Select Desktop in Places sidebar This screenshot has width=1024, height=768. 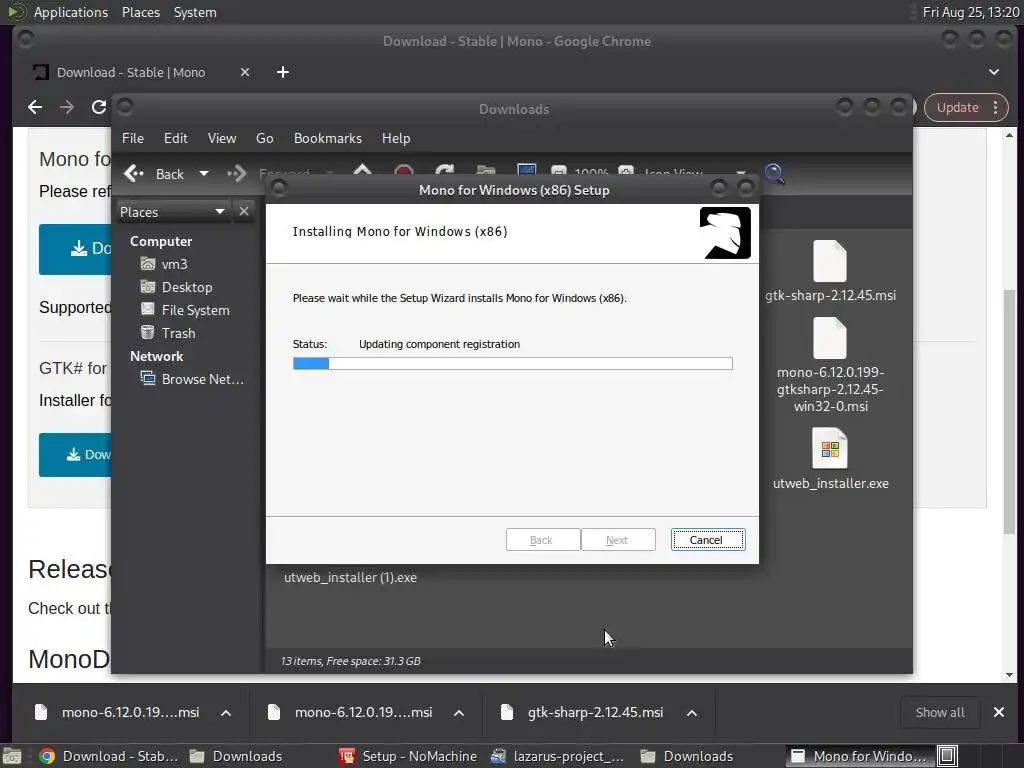tap(187, 287)
